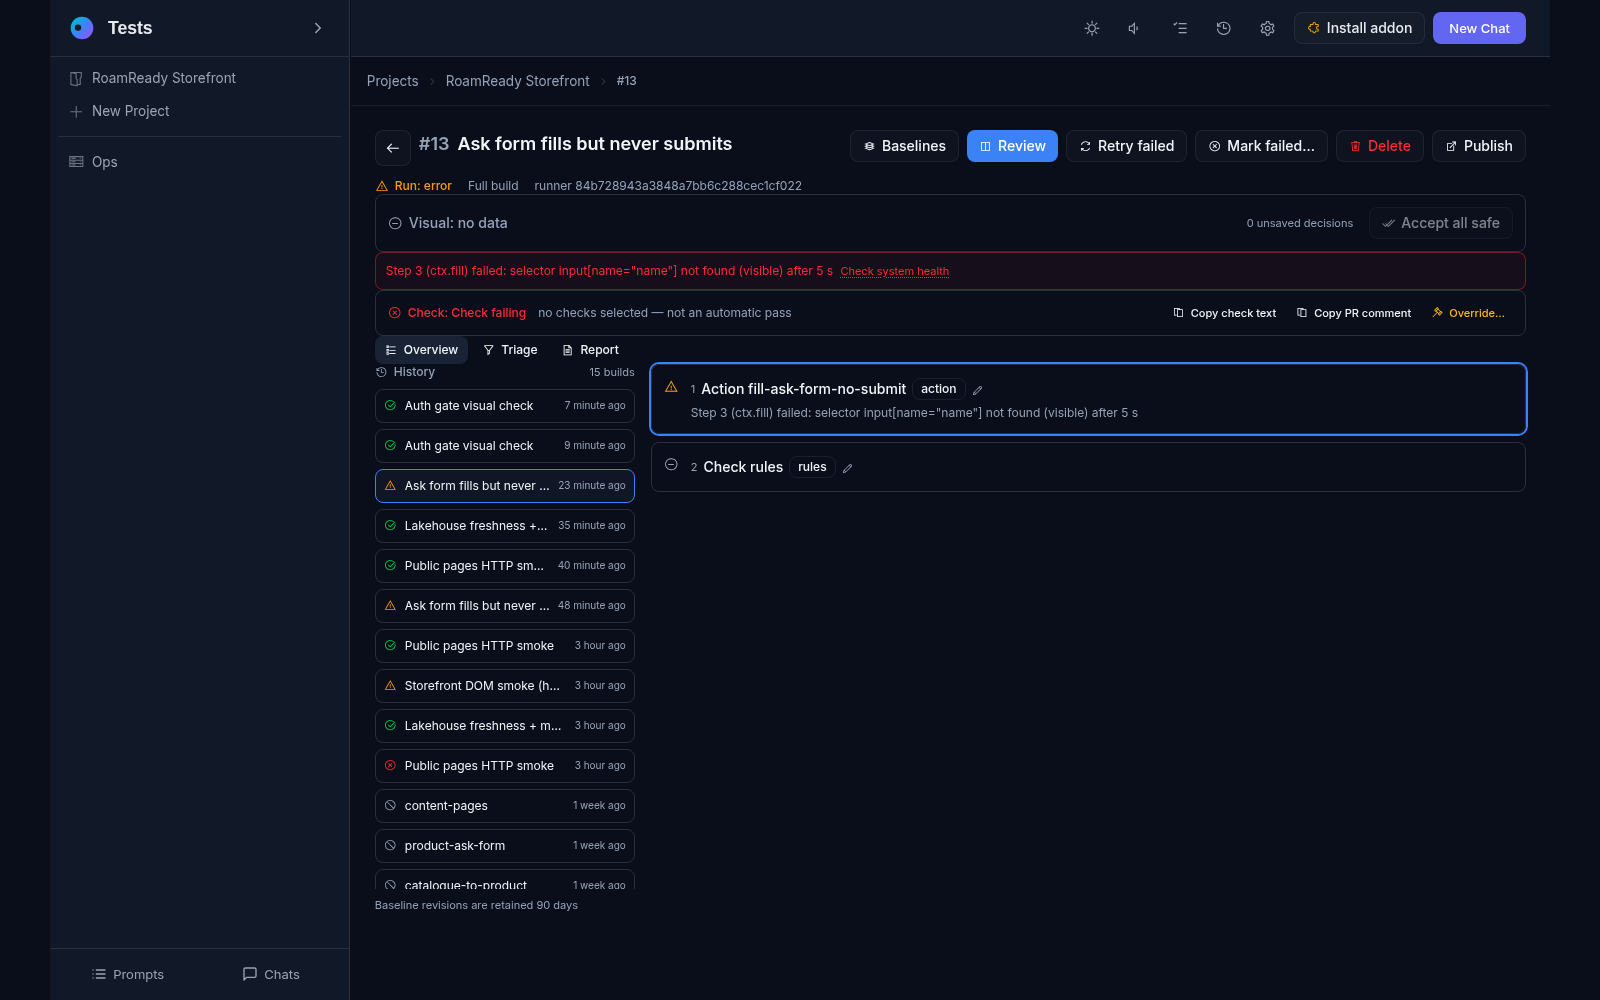Toggle light/dark theme sun icon
1600x1000 pixels.
point(1092,28)
